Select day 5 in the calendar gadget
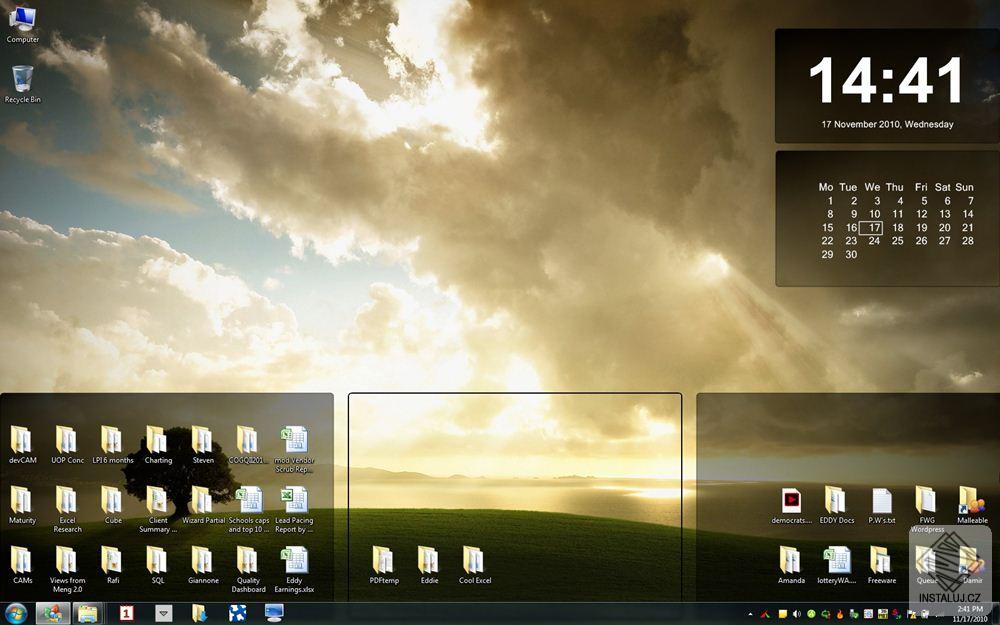Viewport: 1000px width, 625px height. [x=924, y=201]
